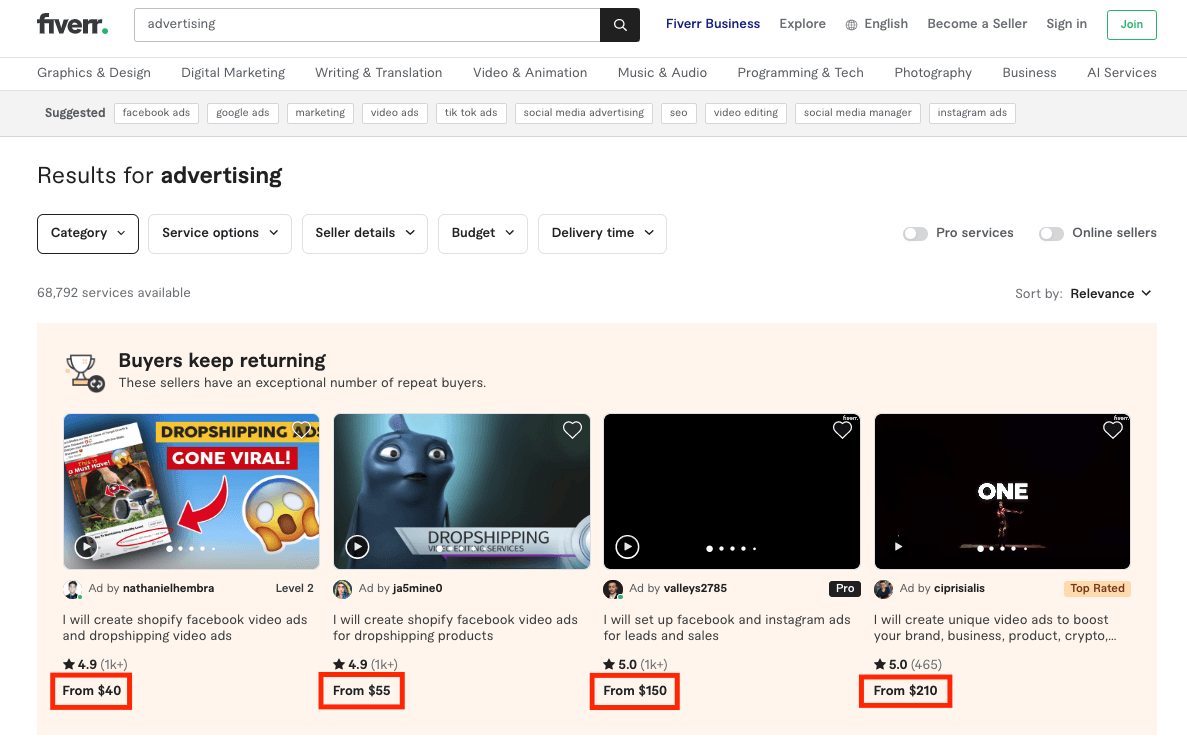Click the green Join button
The height and width of the screenshot is (749, 1187).
[x=1132, y=25]
